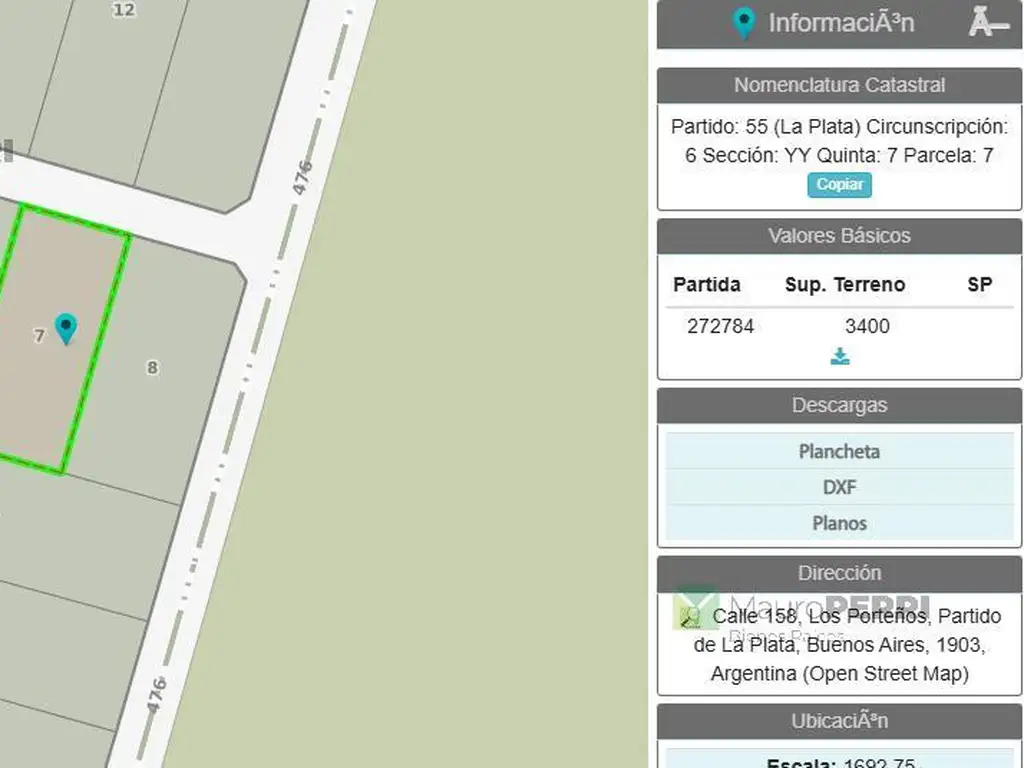Collapse the Nomenclatura Catastral section header
Viewport: 1024px width, 768px height.
click(x=839, y=85)
